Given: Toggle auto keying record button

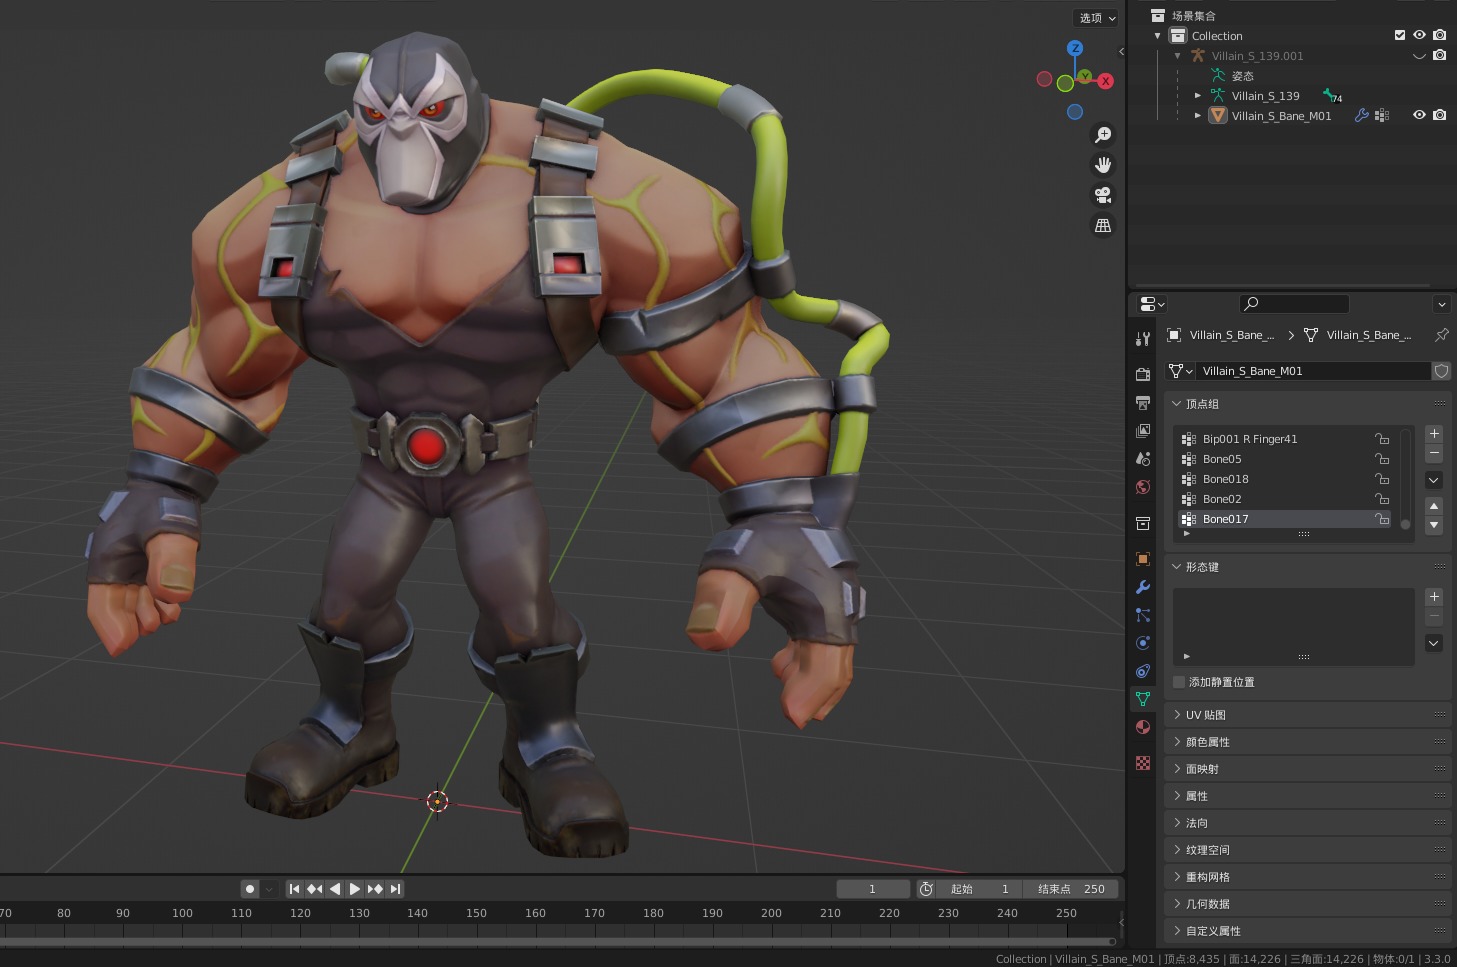Looking at the screenshot, I should [250, 889].
